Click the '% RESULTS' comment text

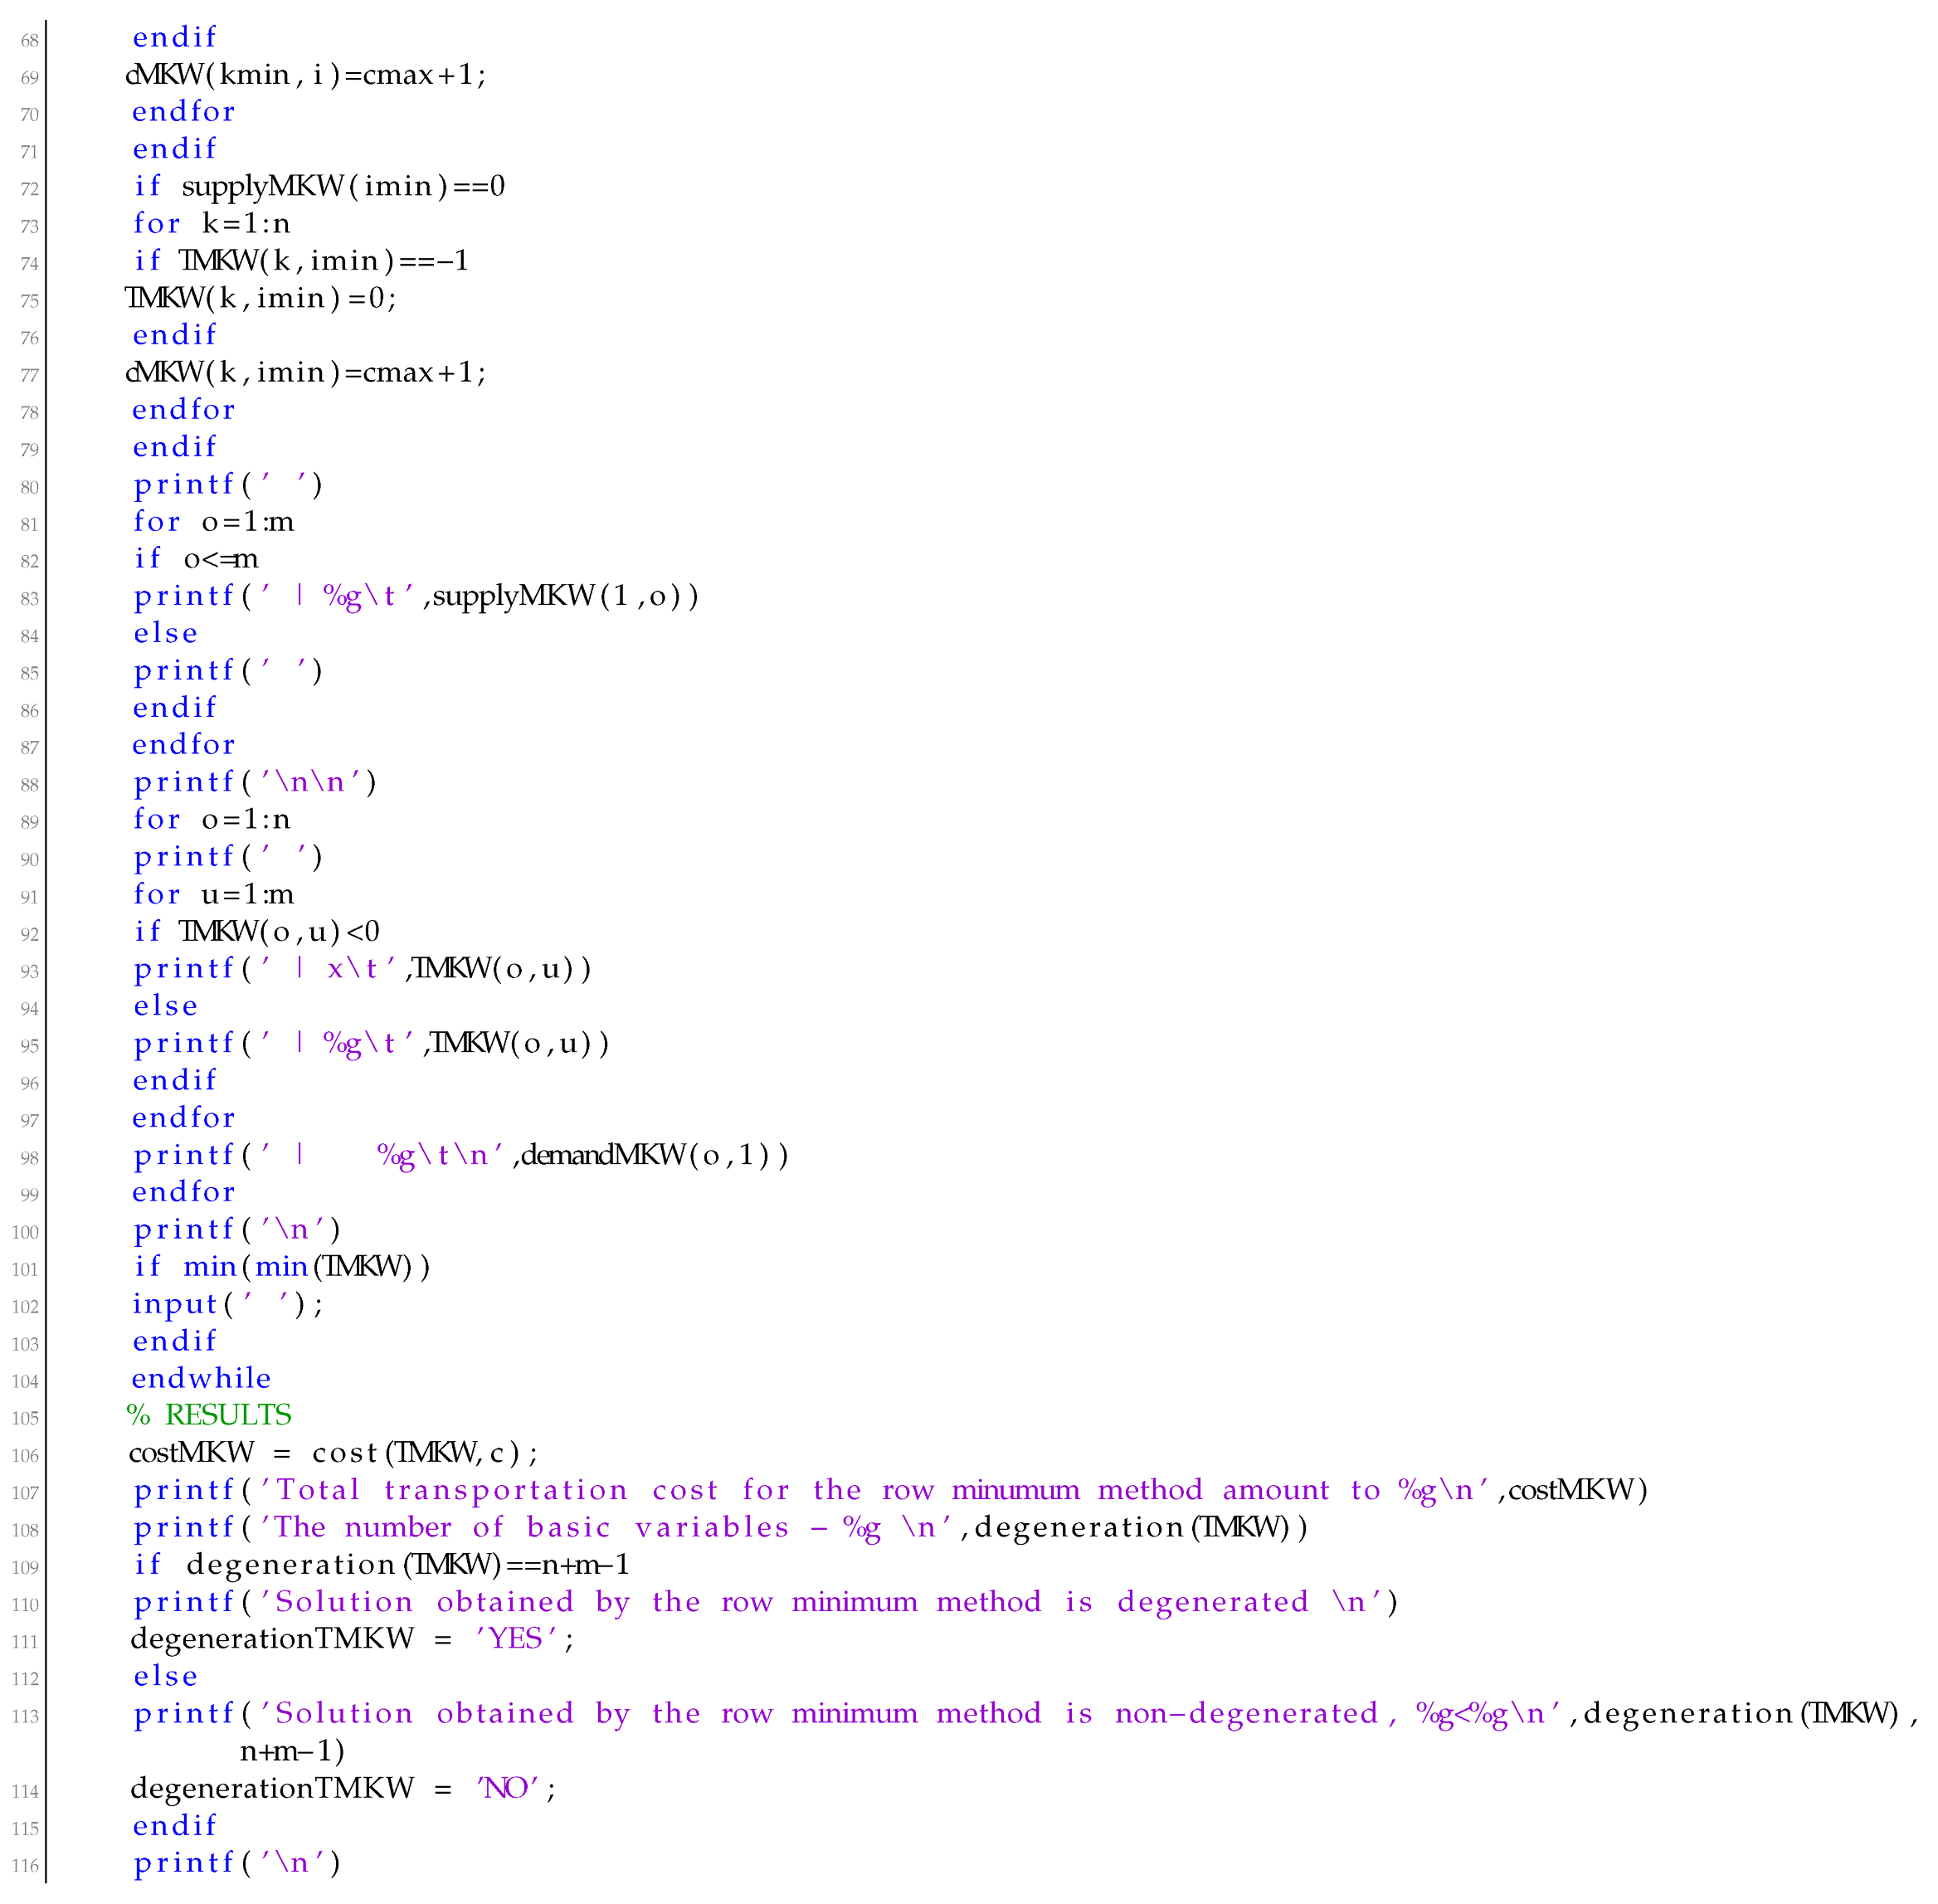tap(209, 1415)
